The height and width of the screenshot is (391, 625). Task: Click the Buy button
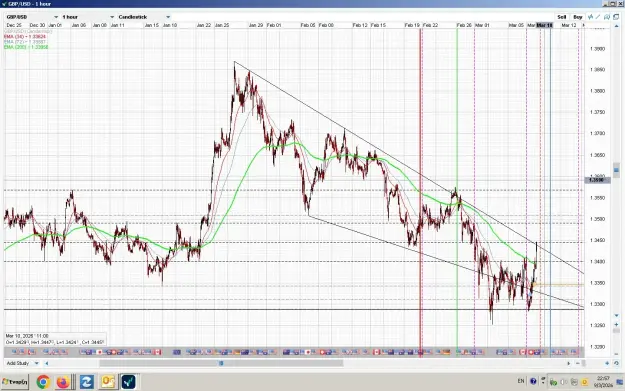[578, 17]
